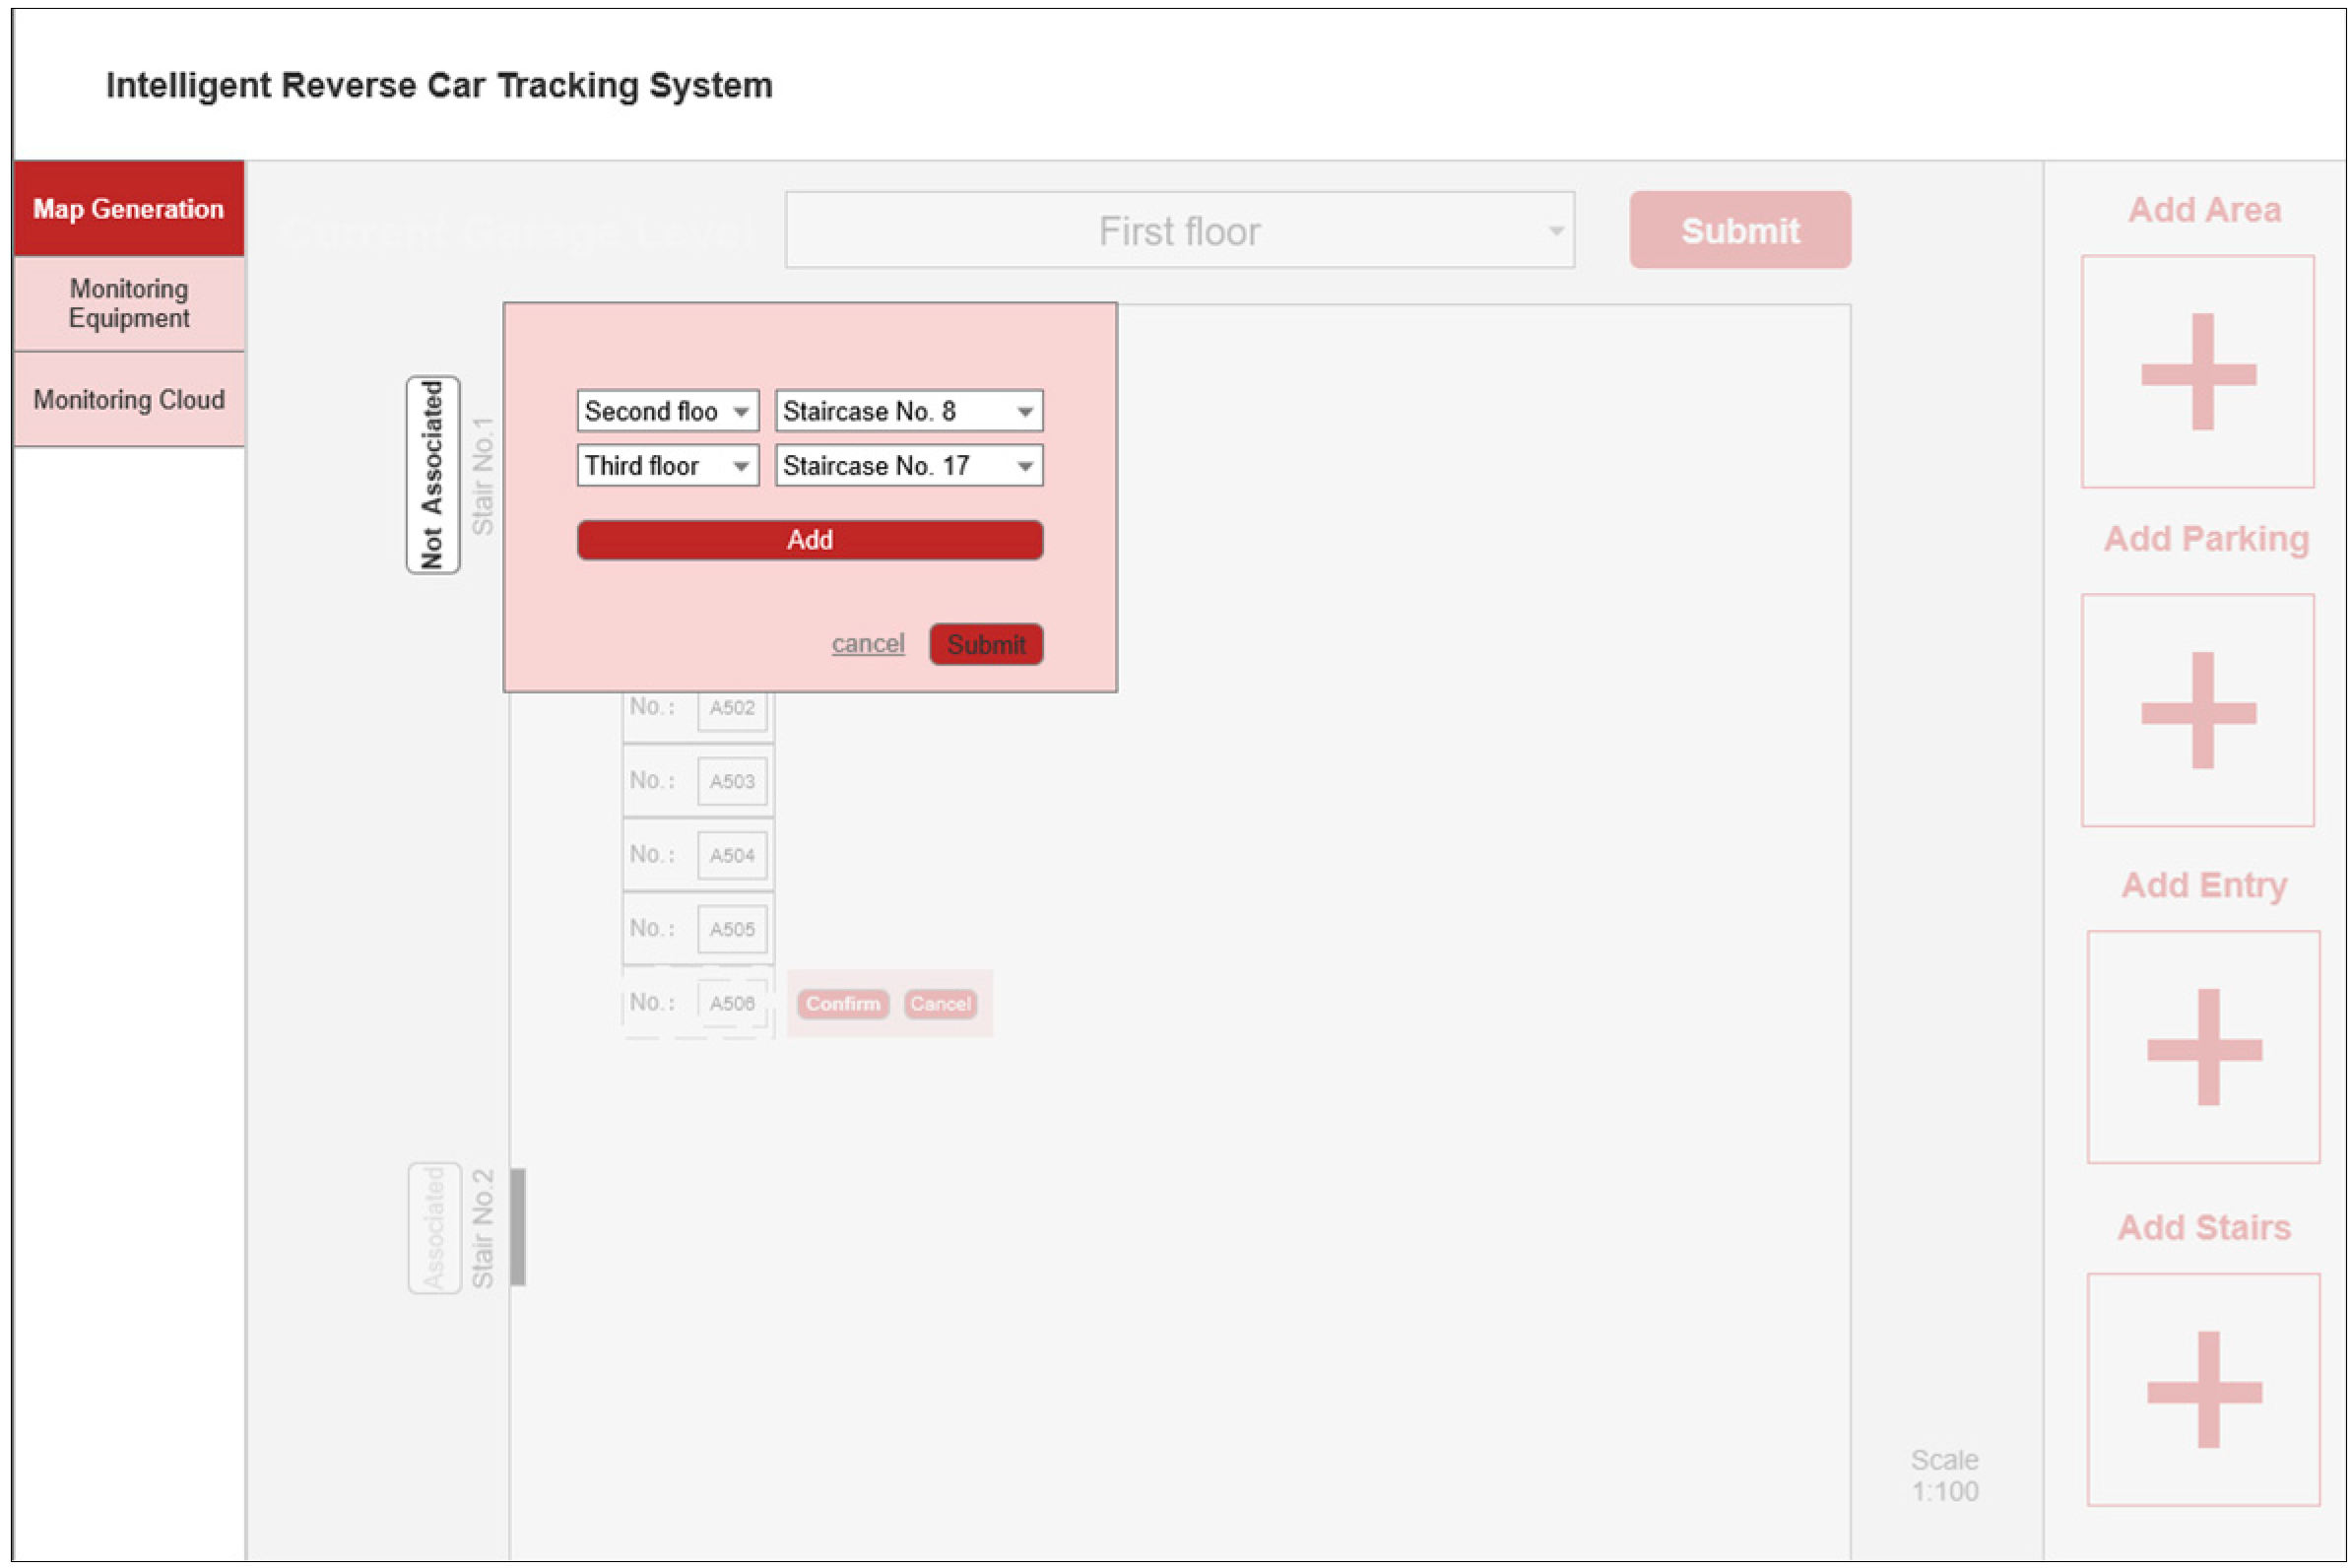2352x1568 pixels.
Task: Open the Monitoring Cloud tab
Action: (129, 400)
